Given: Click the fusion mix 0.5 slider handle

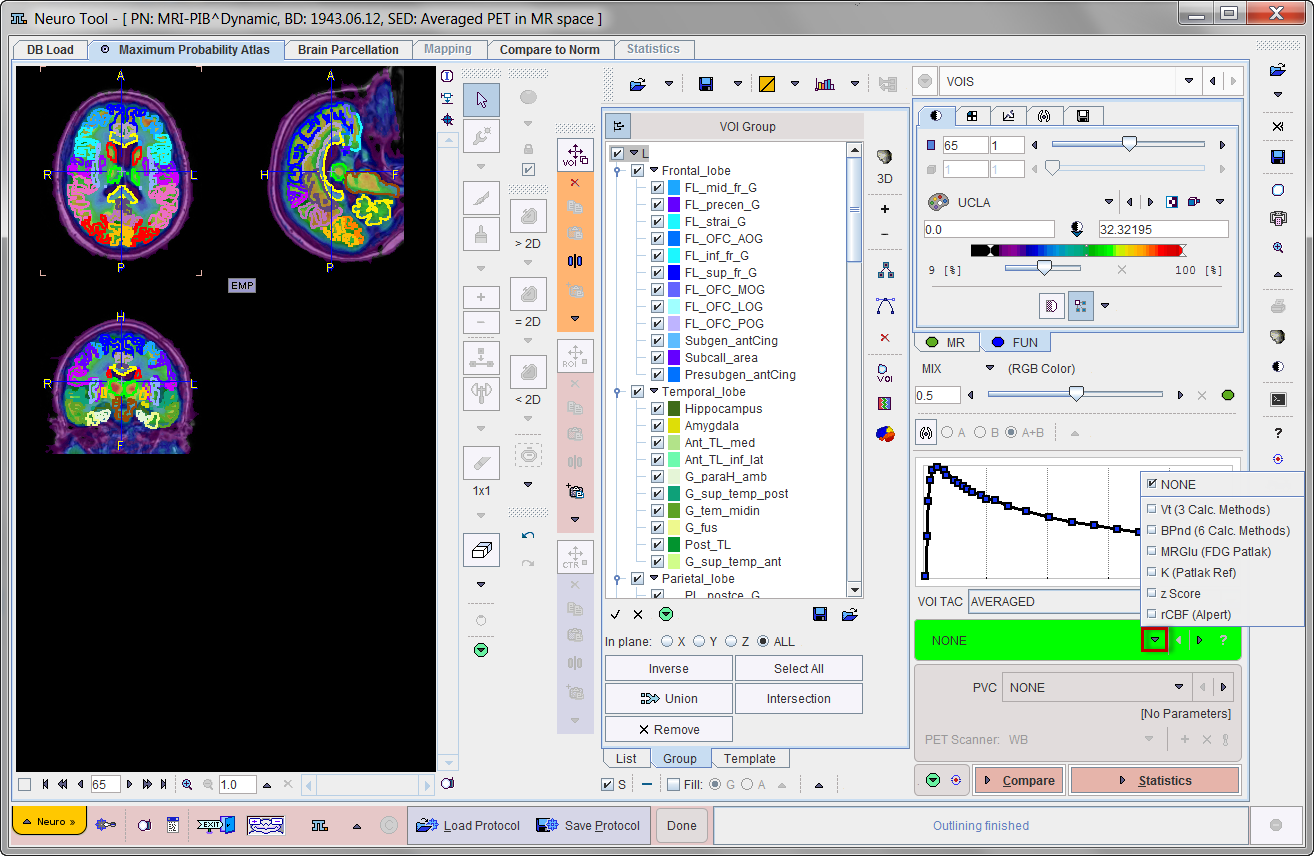Looking at the screenshot, I should [x=1076, y=395].
